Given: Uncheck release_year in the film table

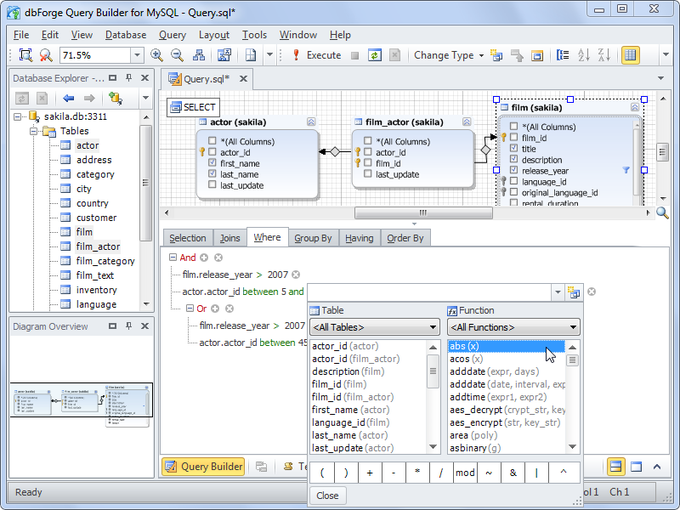Looking at the screenshot, I should pos(514,170).
